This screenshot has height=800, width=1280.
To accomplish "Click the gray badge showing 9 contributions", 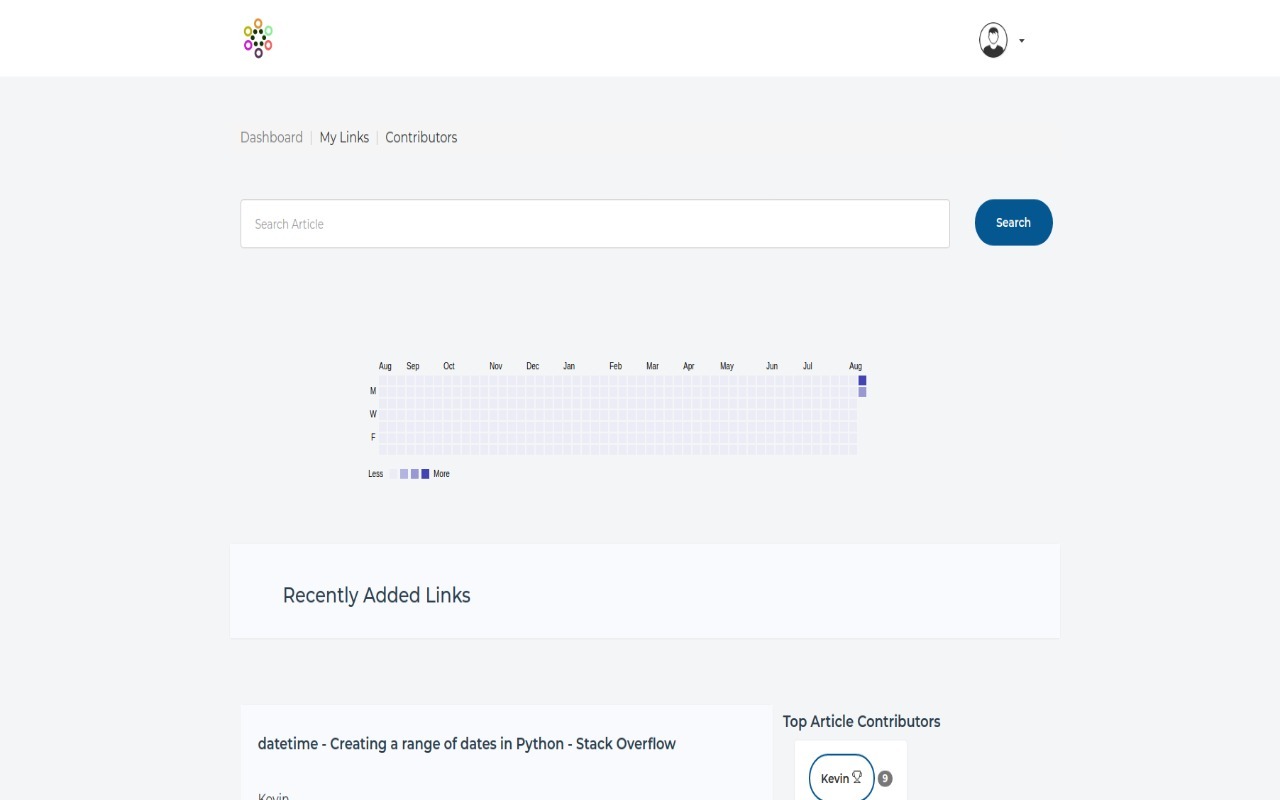I will [884, 777].
